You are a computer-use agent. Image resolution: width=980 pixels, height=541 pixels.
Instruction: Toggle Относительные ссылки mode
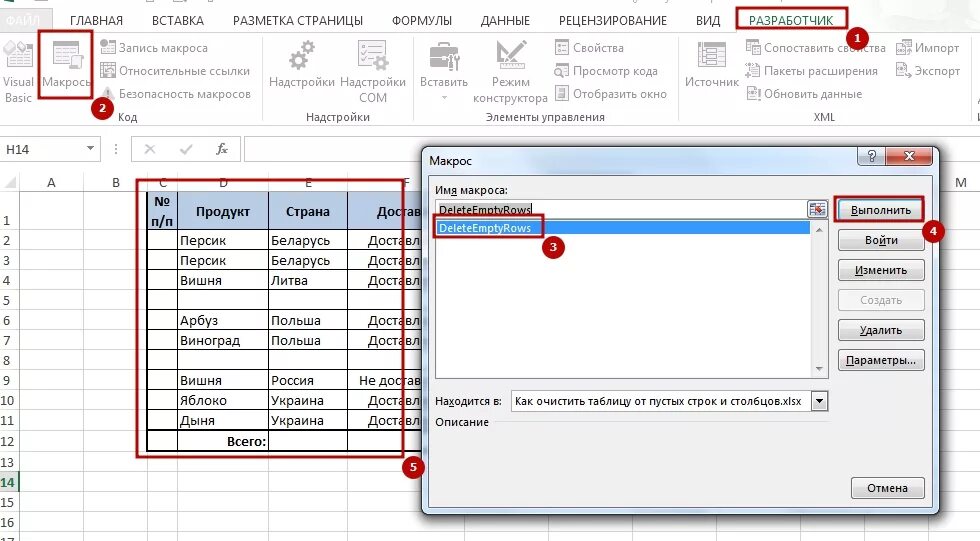tap(175, 71)
